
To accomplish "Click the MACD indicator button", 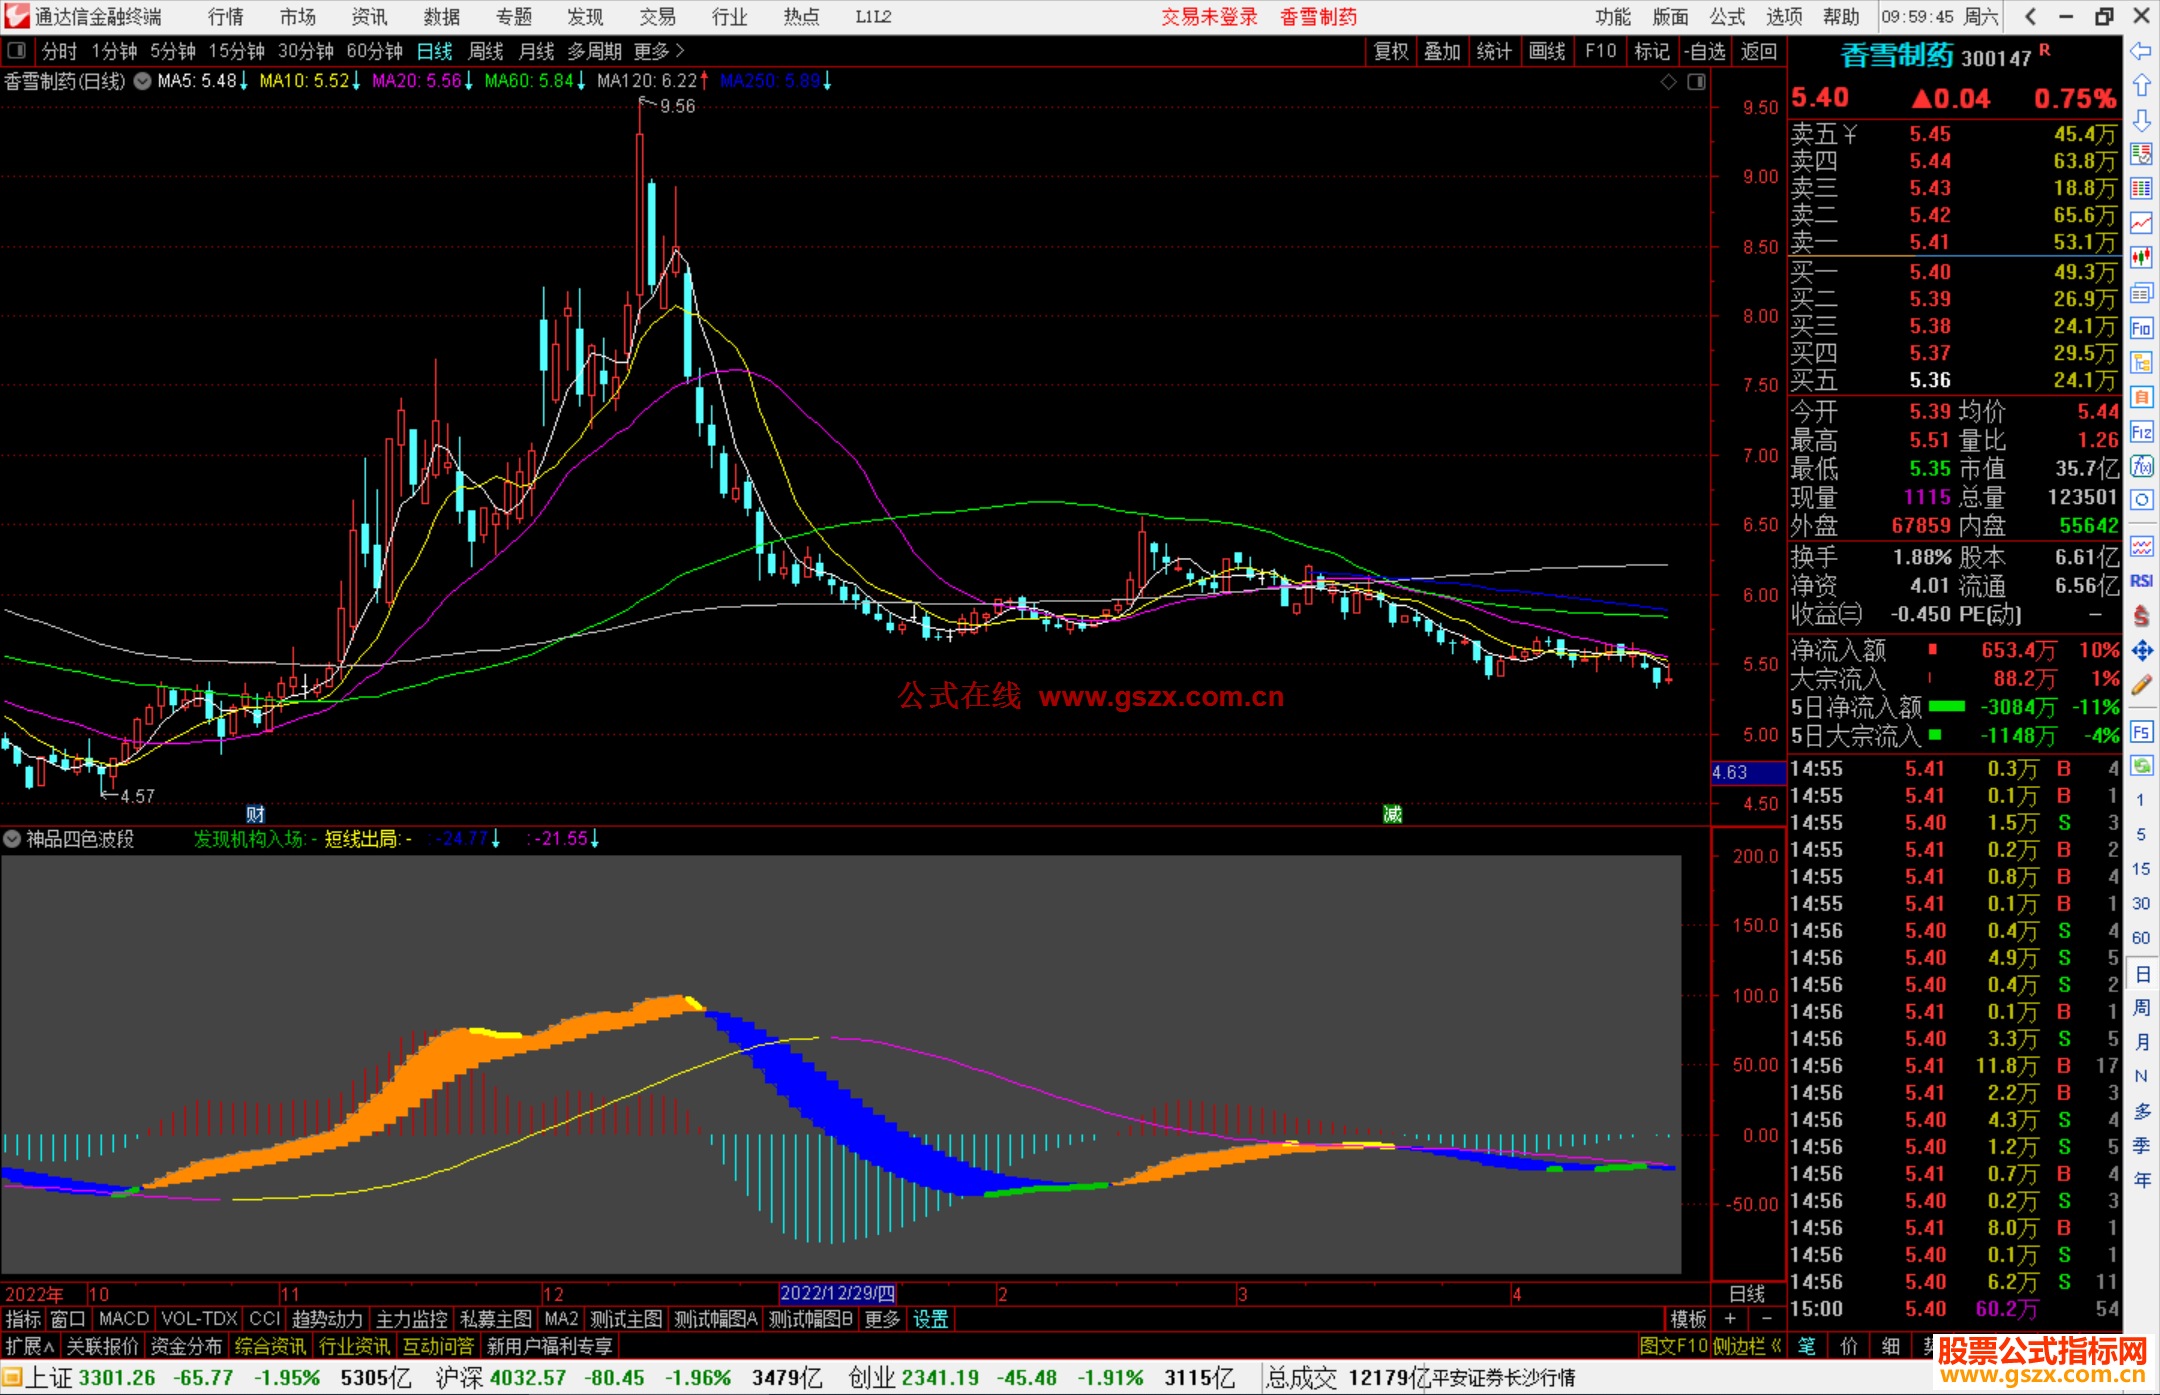I will 124,1319.
